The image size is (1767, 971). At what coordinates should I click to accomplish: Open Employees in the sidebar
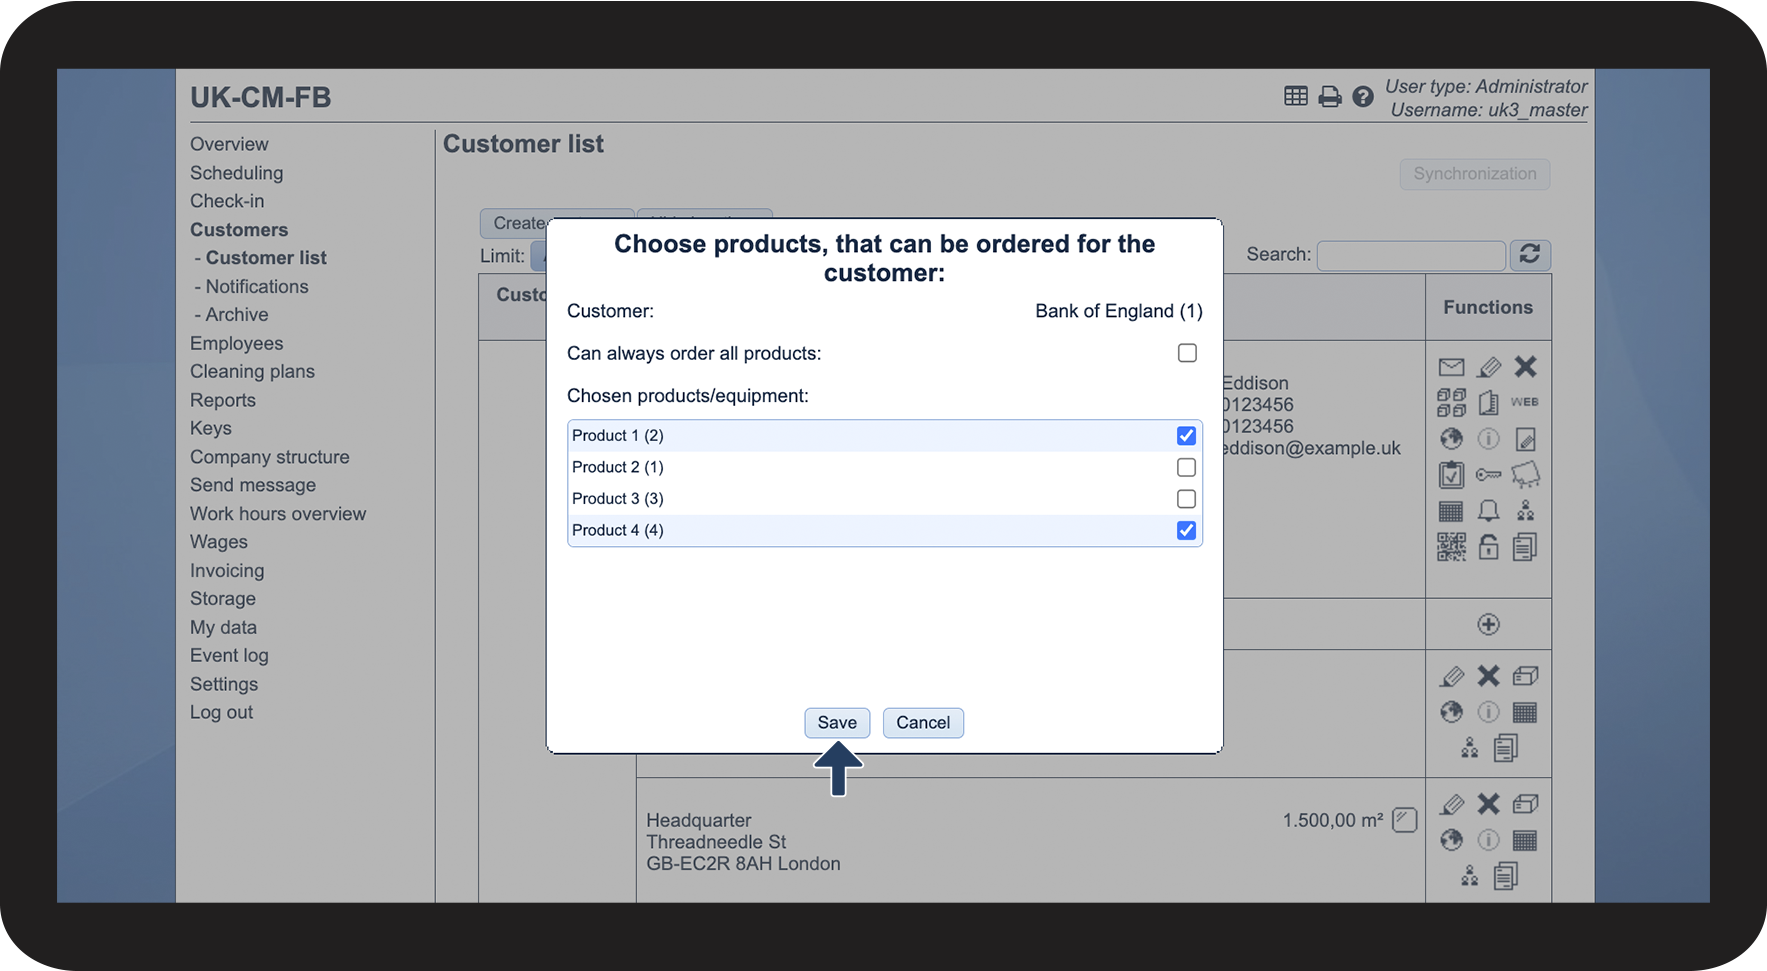236,343
